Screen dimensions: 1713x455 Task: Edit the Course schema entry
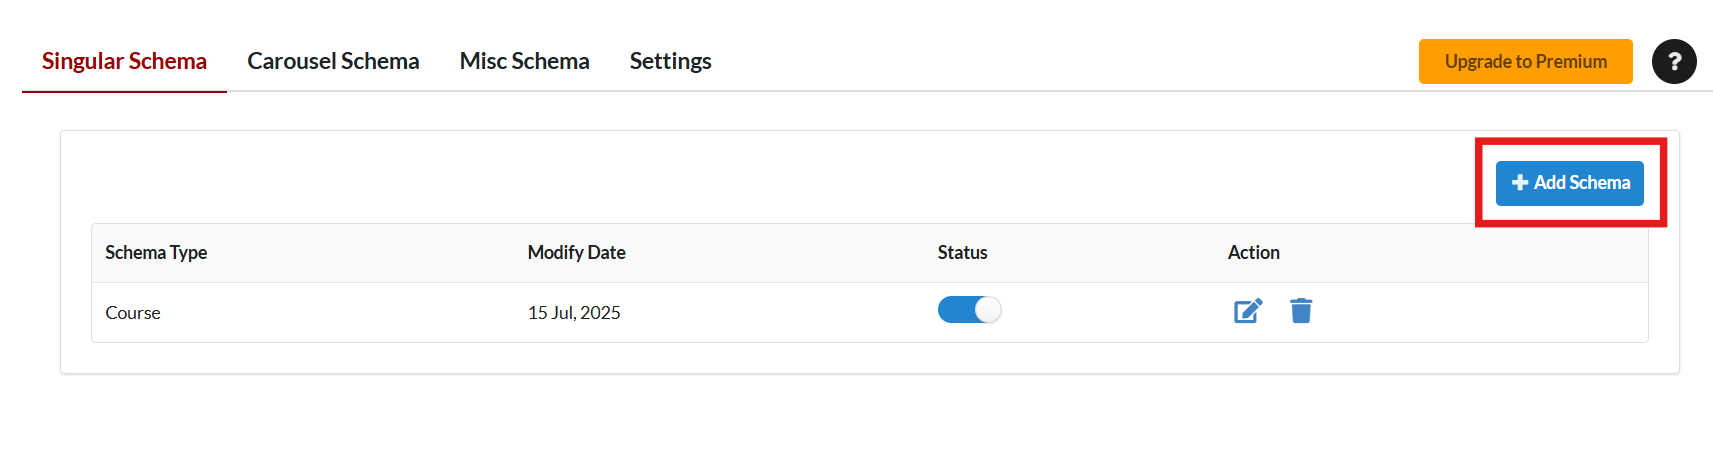click(x=1248, y=311)
